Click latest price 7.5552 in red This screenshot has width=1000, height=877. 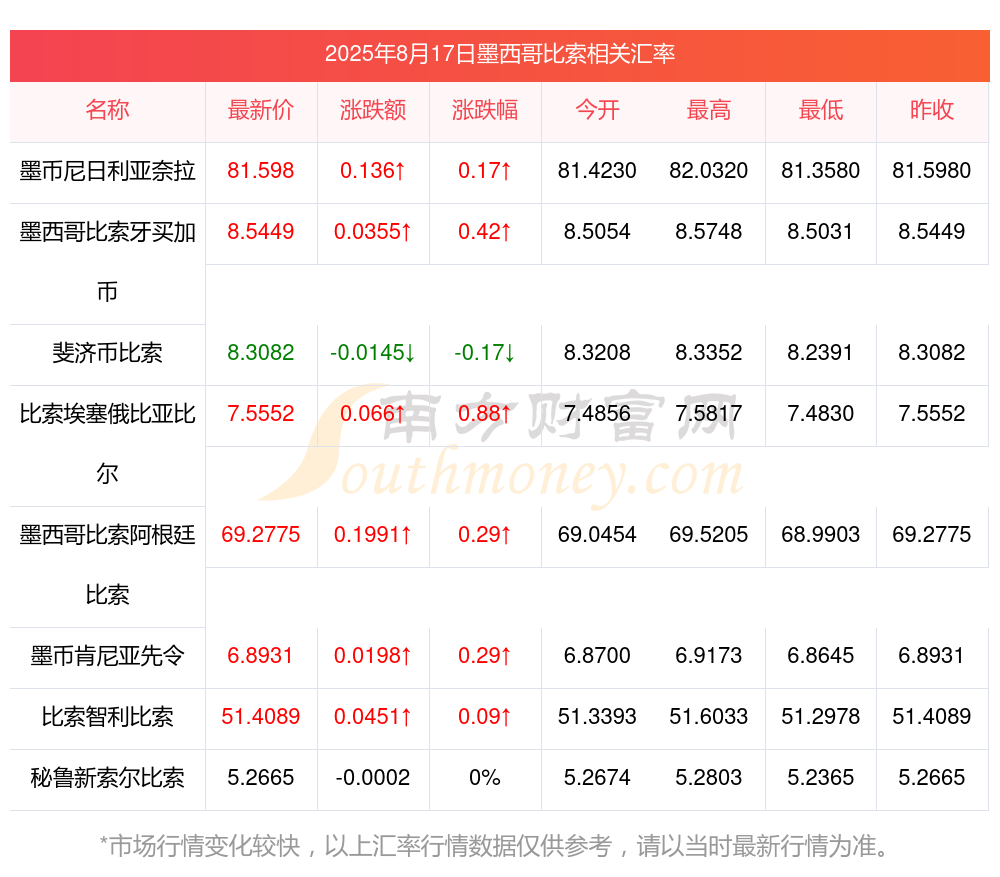260,414
